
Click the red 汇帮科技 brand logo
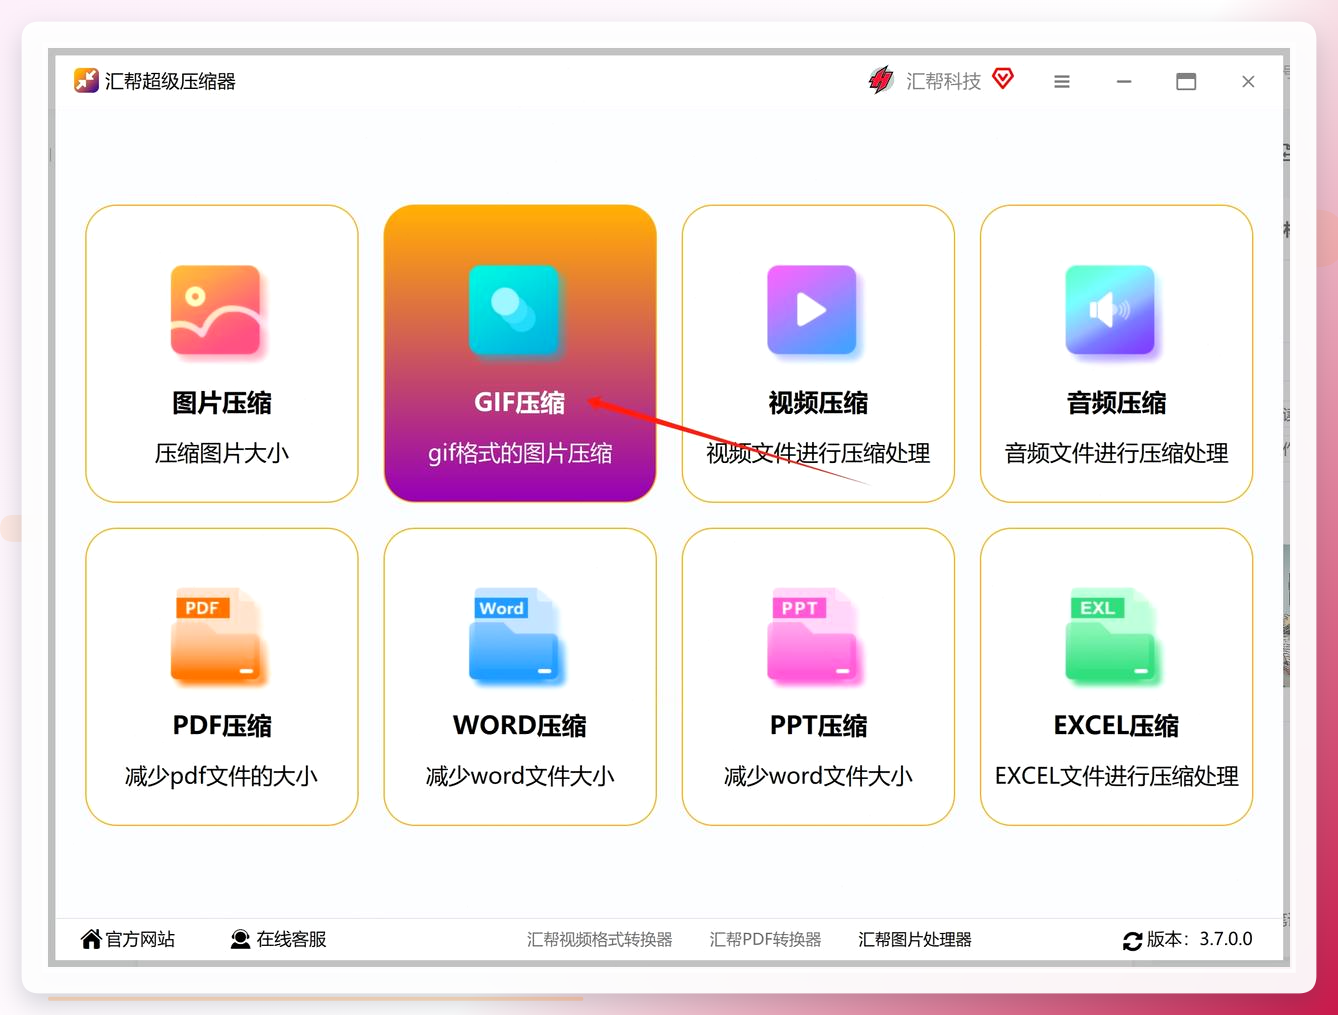[x=880, y=80]
